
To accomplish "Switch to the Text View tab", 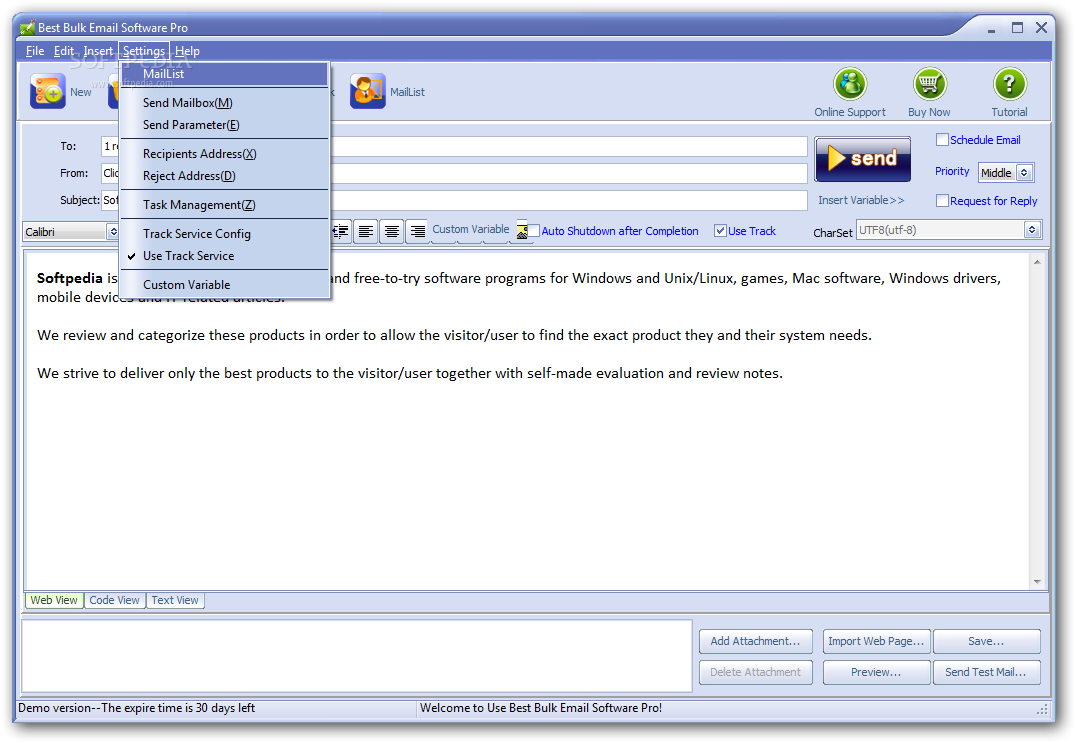I will click(x=175, y=600).
